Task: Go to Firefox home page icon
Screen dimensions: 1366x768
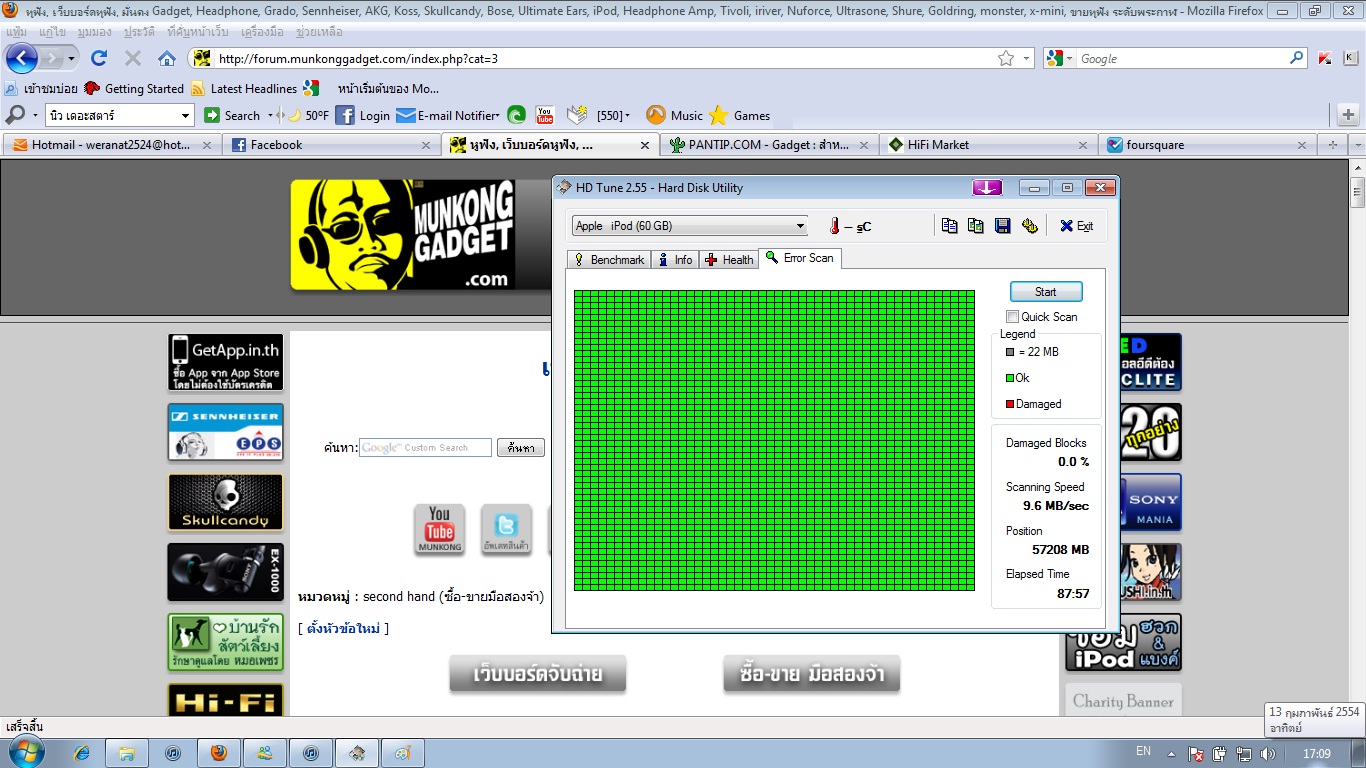Action: coord(167,58)
